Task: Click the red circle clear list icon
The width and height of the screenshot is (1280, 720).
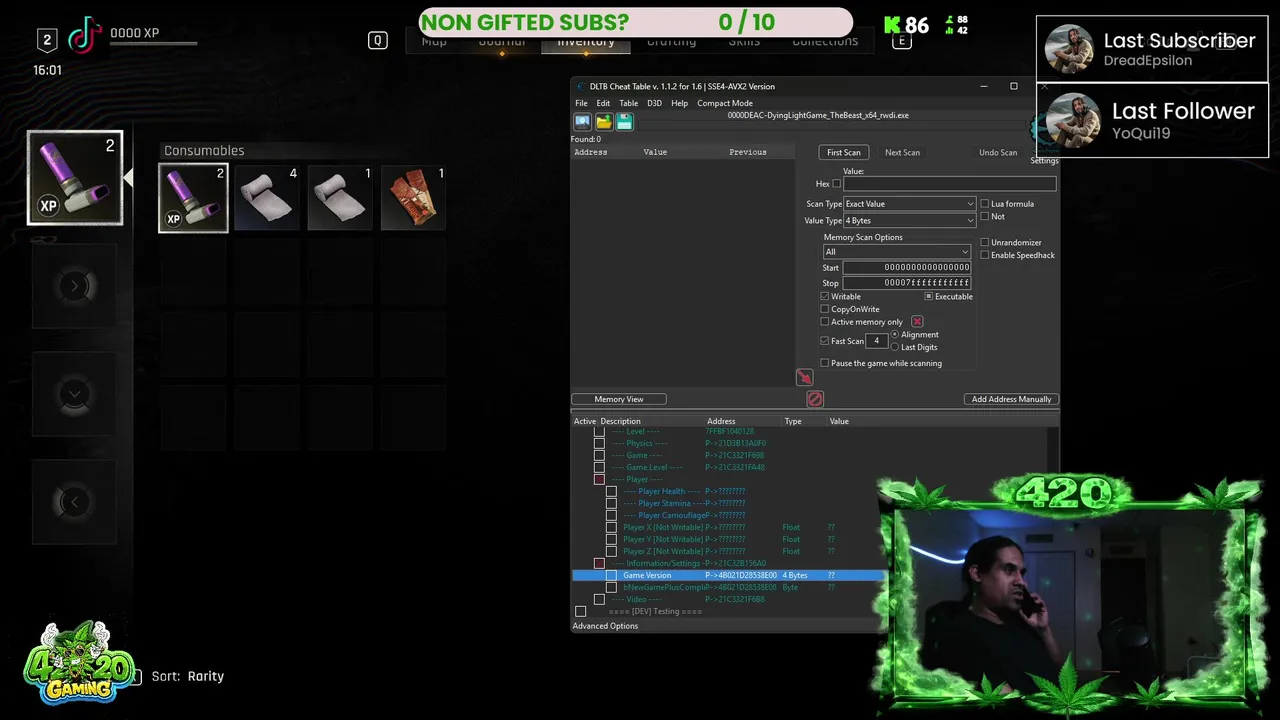Action: 815,399
